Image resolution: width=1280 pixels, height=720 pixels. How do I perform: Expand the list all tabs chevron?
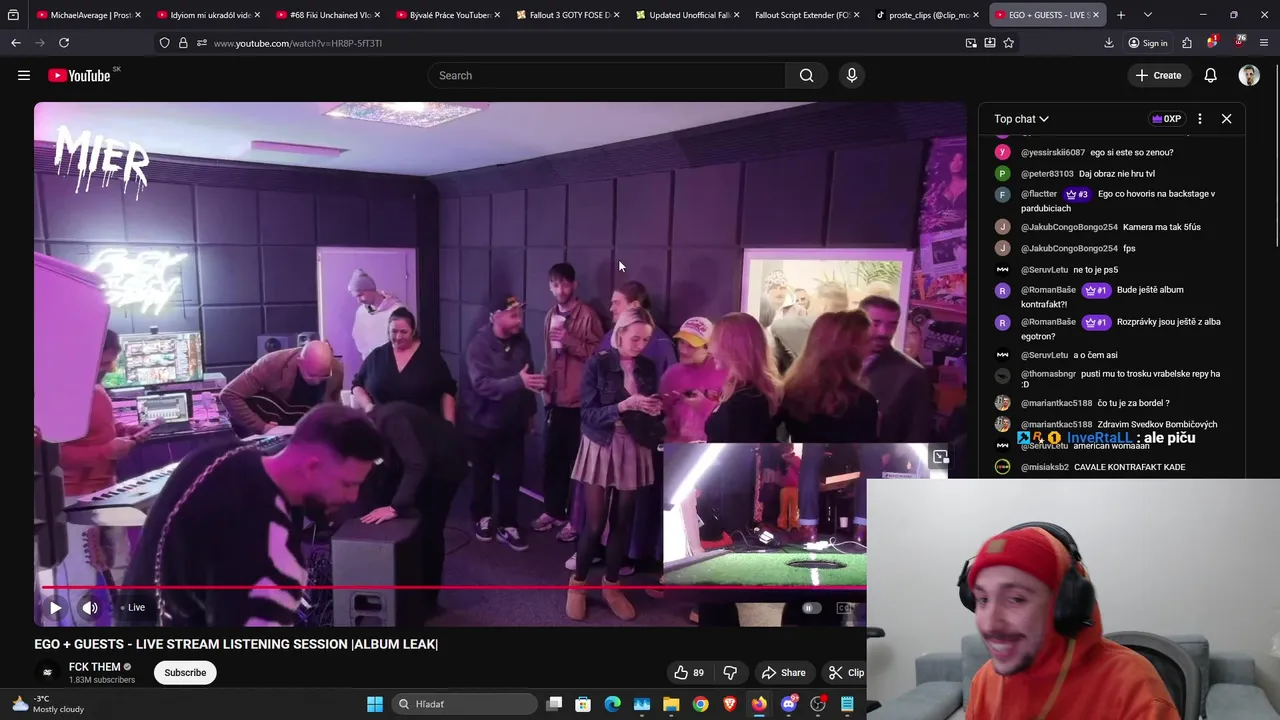tap(1148, 15)
